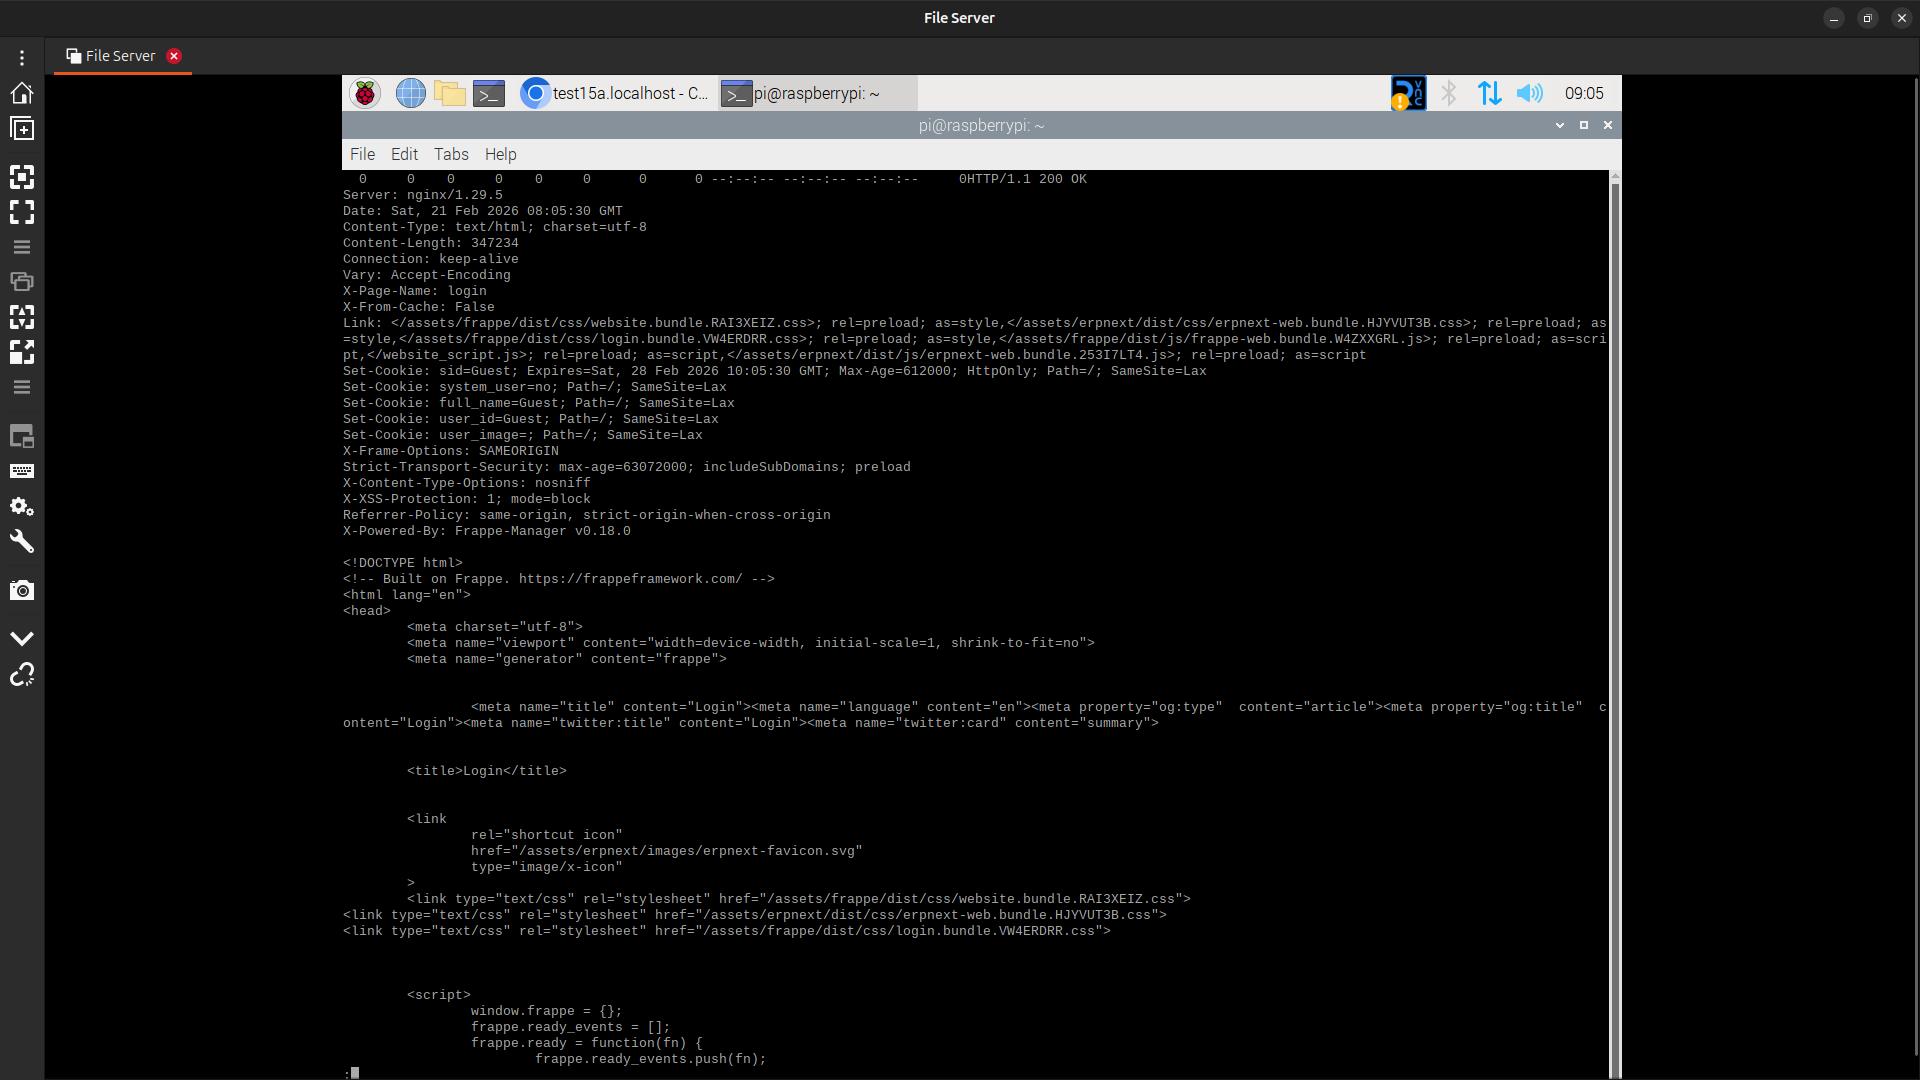This screenshot has width=1920, height=1080.
Task: Open preferences gears icon in sidebar
Action: [x=22, y=507]
